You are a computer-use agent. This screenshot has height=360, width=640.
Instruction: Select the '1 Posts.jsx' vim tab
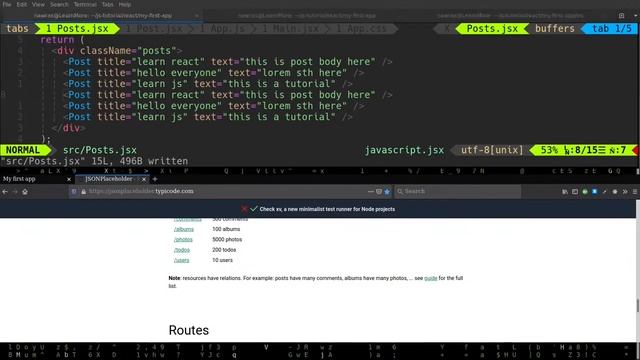[x=77, y=29]
